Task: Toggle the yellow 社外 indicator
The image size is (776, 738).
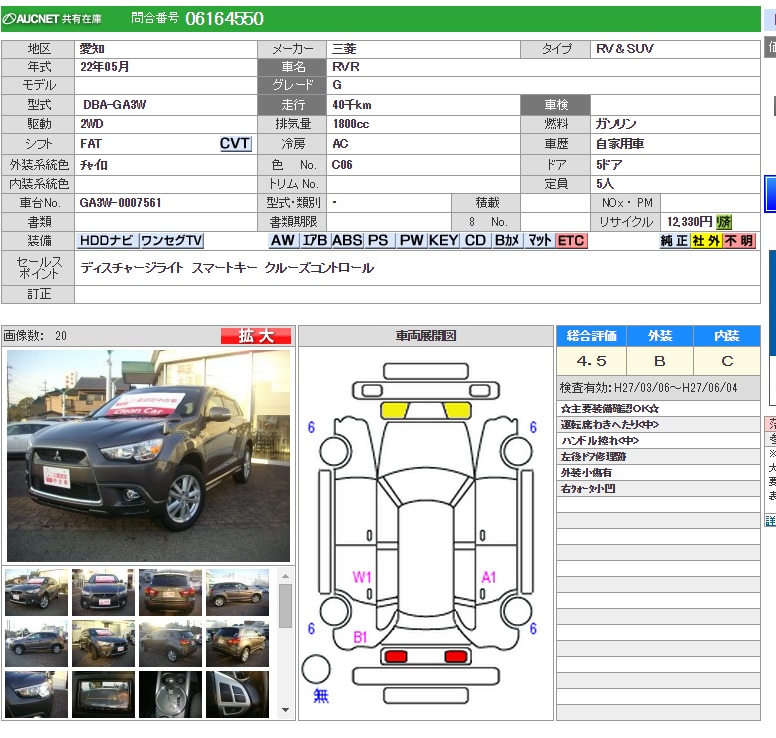Action: click(706, 241)
